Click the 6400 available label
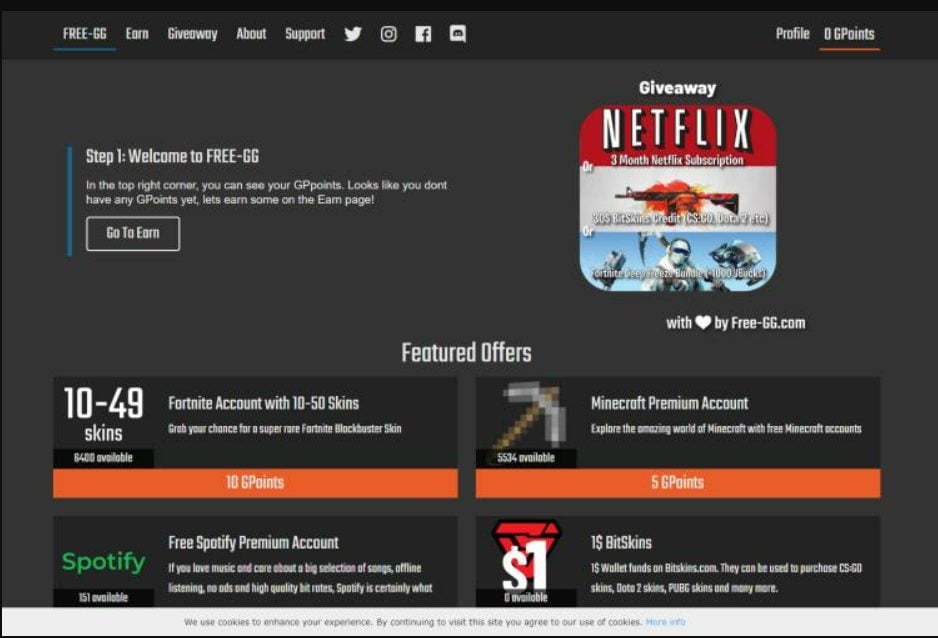 (103, 458)
